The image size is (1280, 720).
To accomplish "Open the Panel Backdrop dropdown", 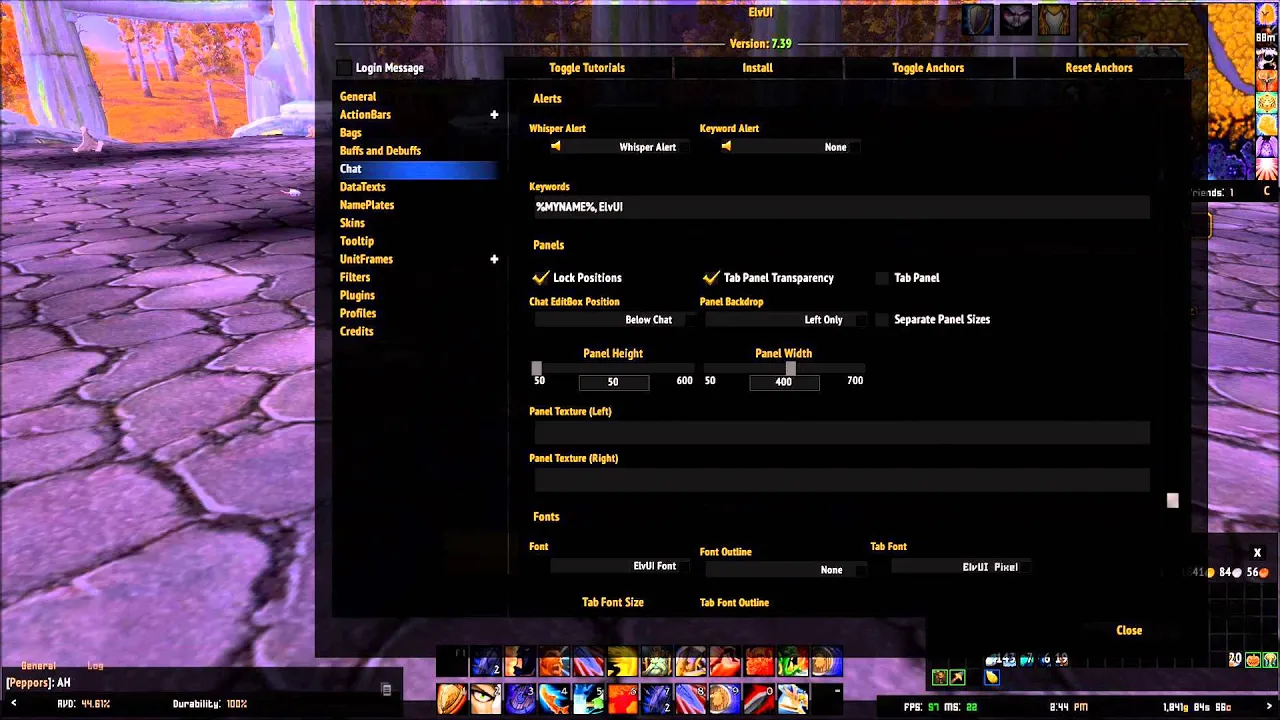I will coord(784,320).
